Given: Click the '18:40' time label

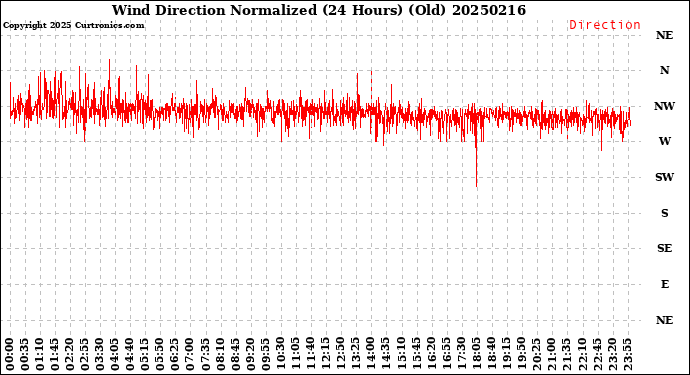Looking at the screenshot, I should point(491,355).
